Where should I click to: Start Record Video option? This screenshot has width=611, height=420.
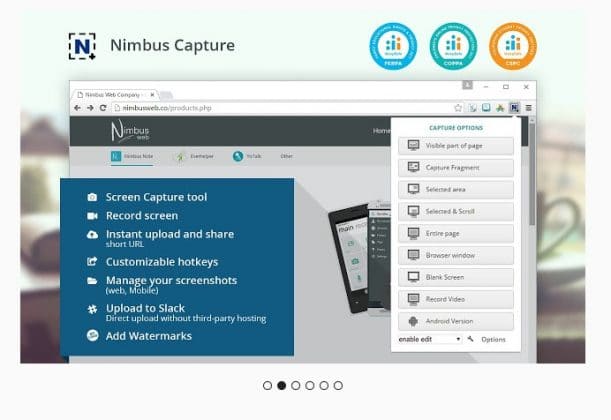pos(456,299)
